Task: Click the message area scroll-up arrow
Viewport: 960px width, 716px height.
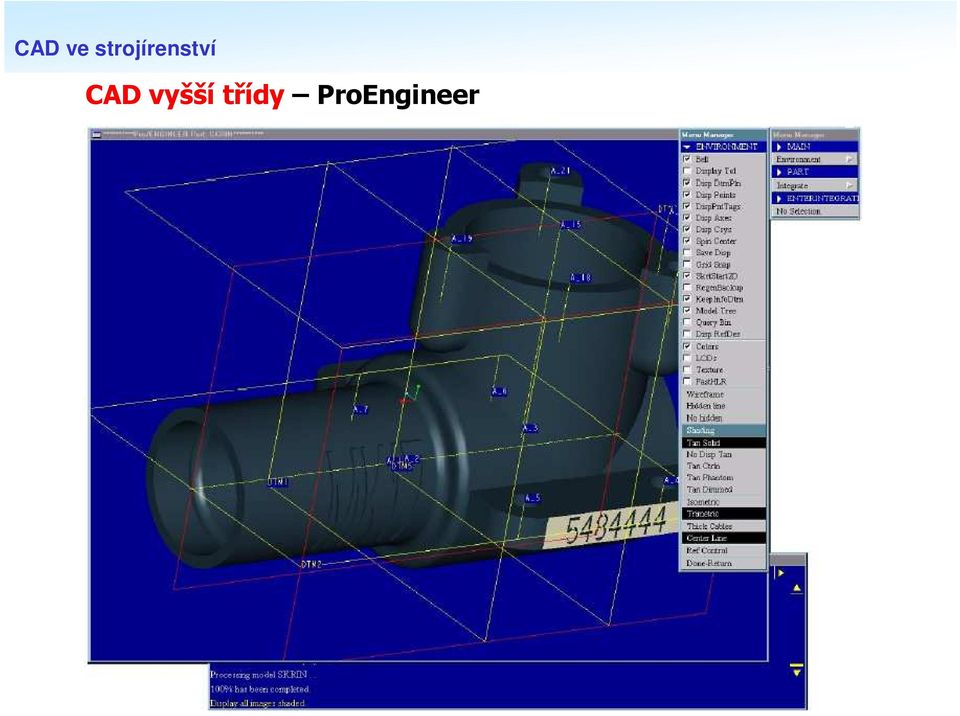Action: tap(797, 589)
